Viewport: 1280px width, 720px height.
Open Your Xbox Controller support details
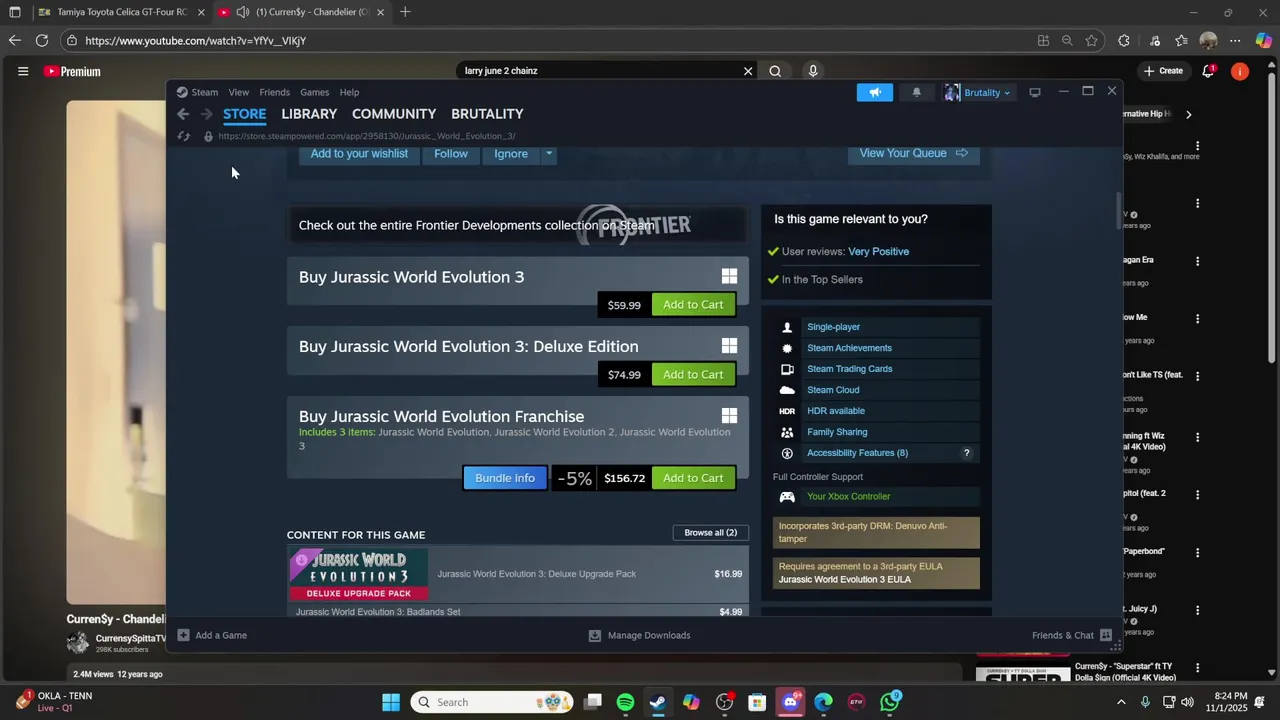848,497
